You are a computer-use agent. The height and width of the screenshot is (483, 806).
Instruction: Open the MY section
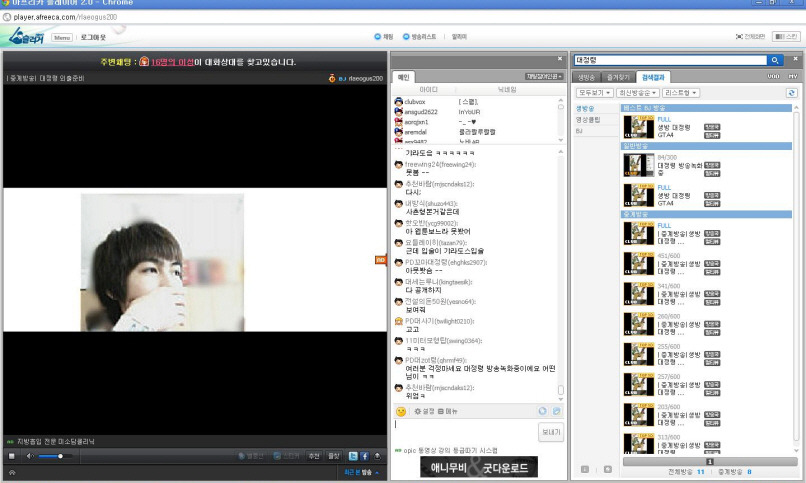coord(793,76)
